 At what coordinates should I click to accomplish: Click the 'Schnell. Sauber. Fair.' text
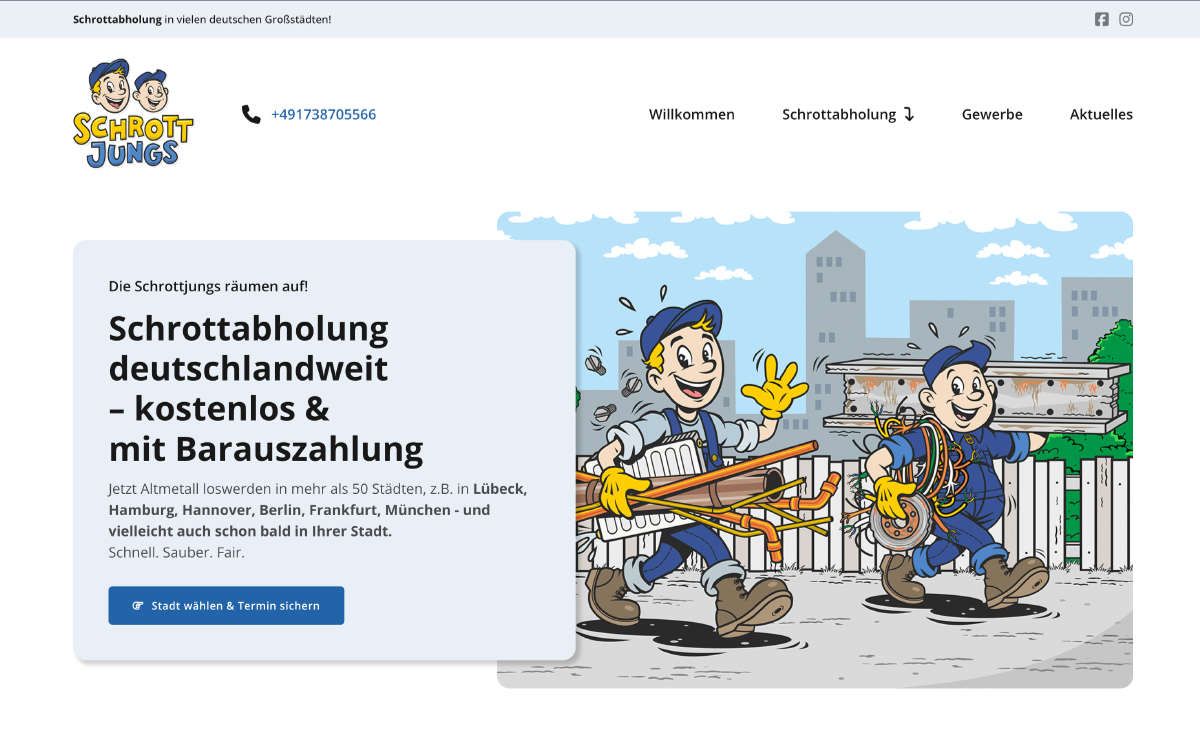176,552
